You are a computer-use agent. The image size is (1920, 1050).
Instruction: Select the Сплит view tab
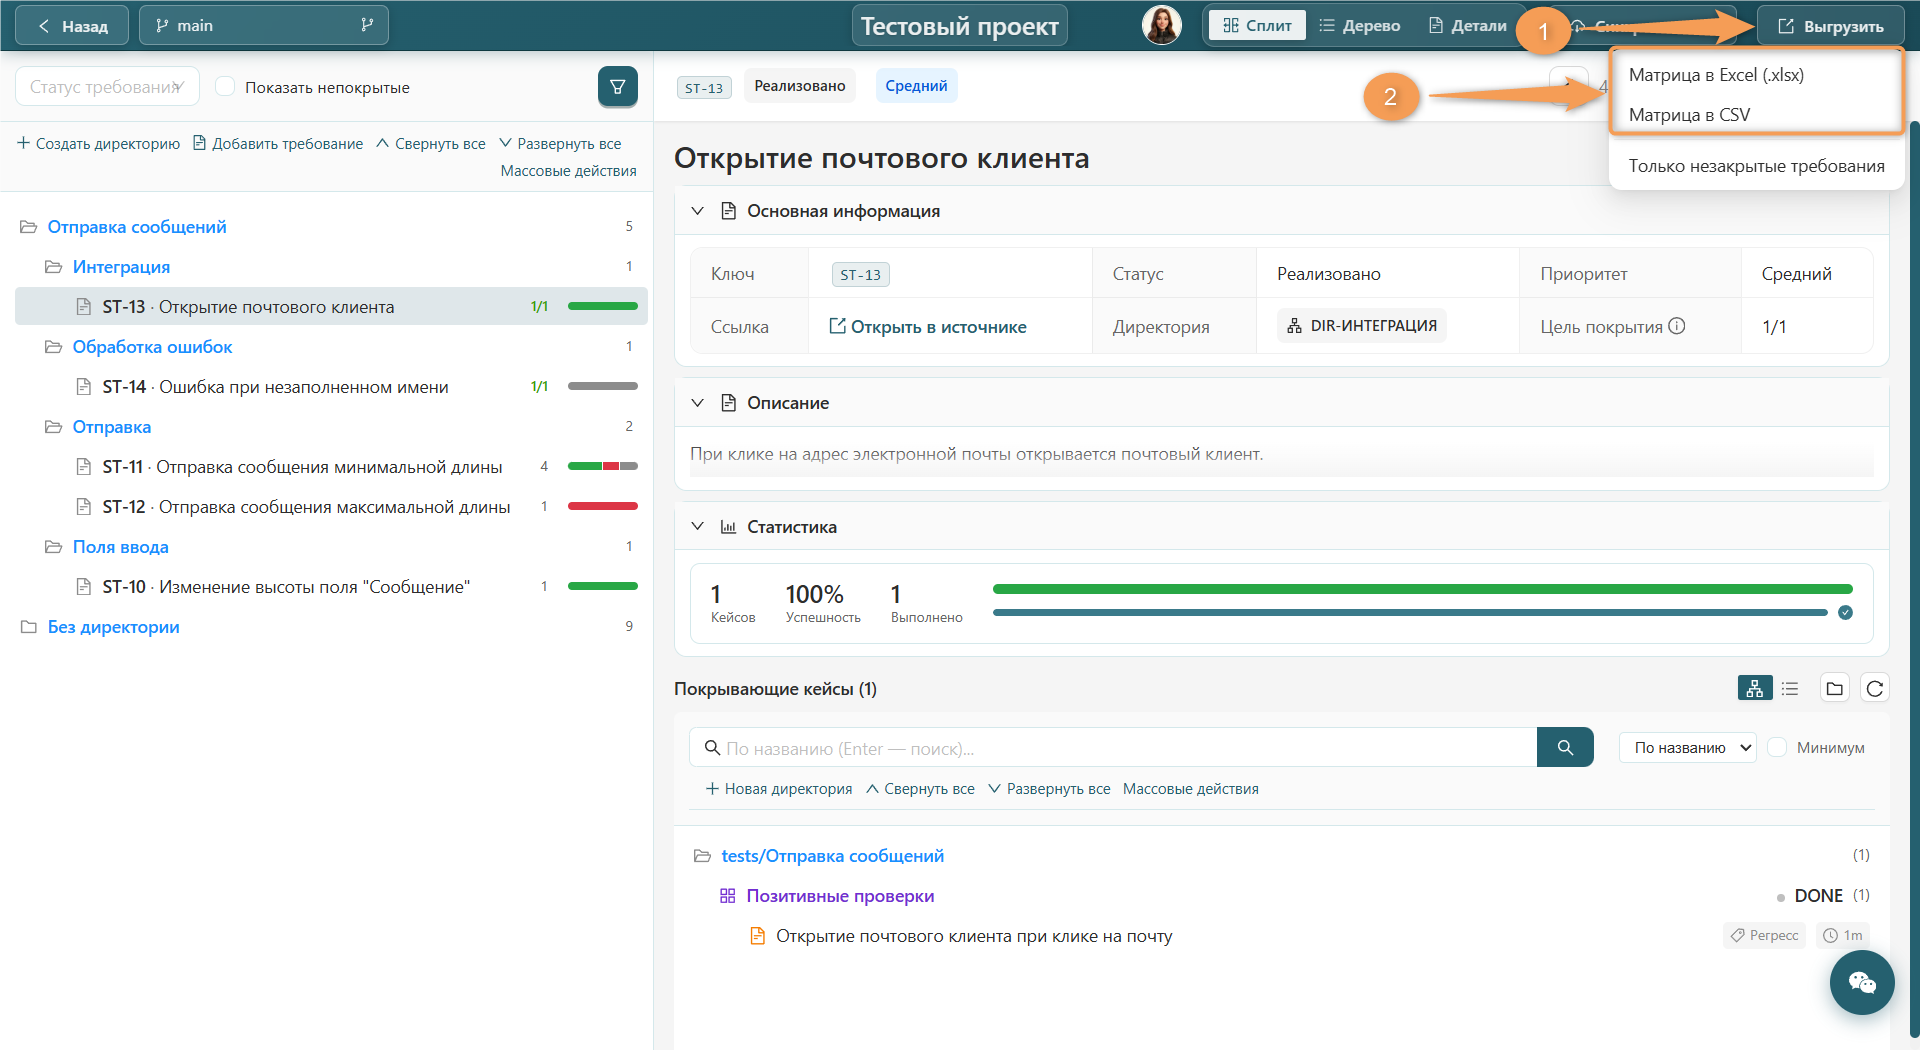click(1257, 25)
